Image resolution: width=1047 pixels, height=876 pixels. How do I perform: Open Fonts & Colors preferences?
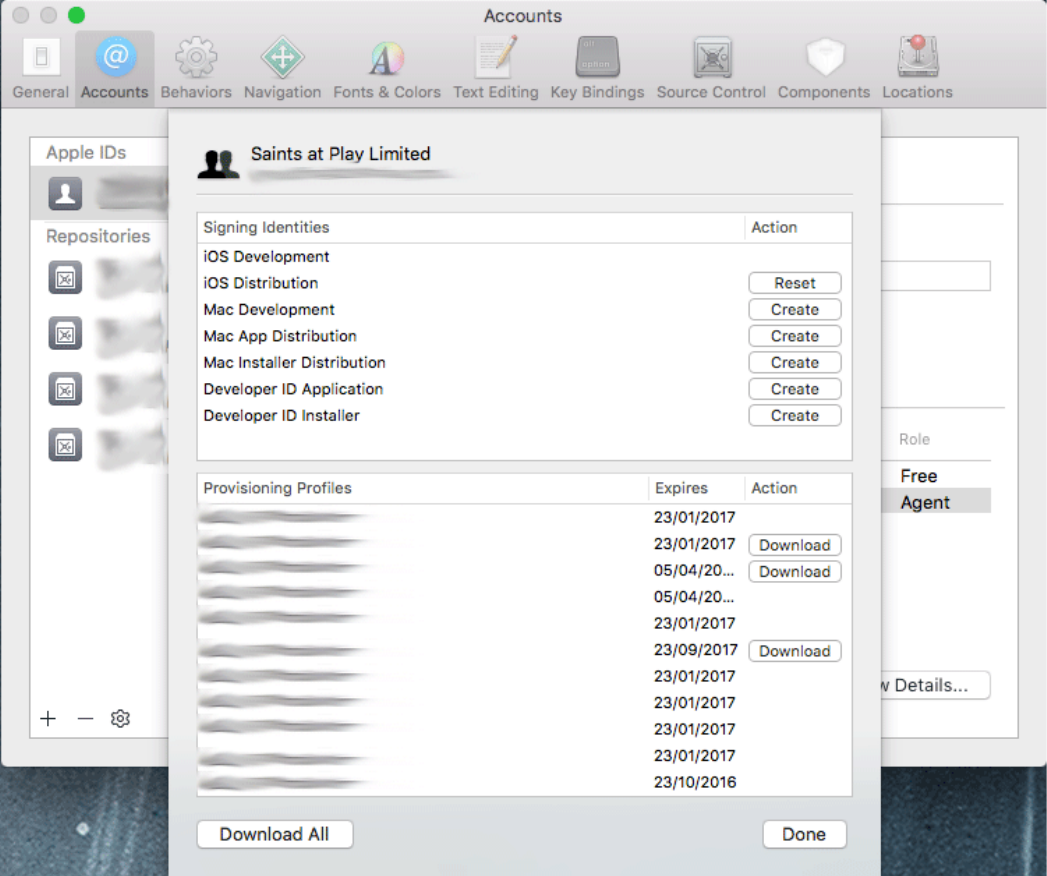(x=387, y=69)
